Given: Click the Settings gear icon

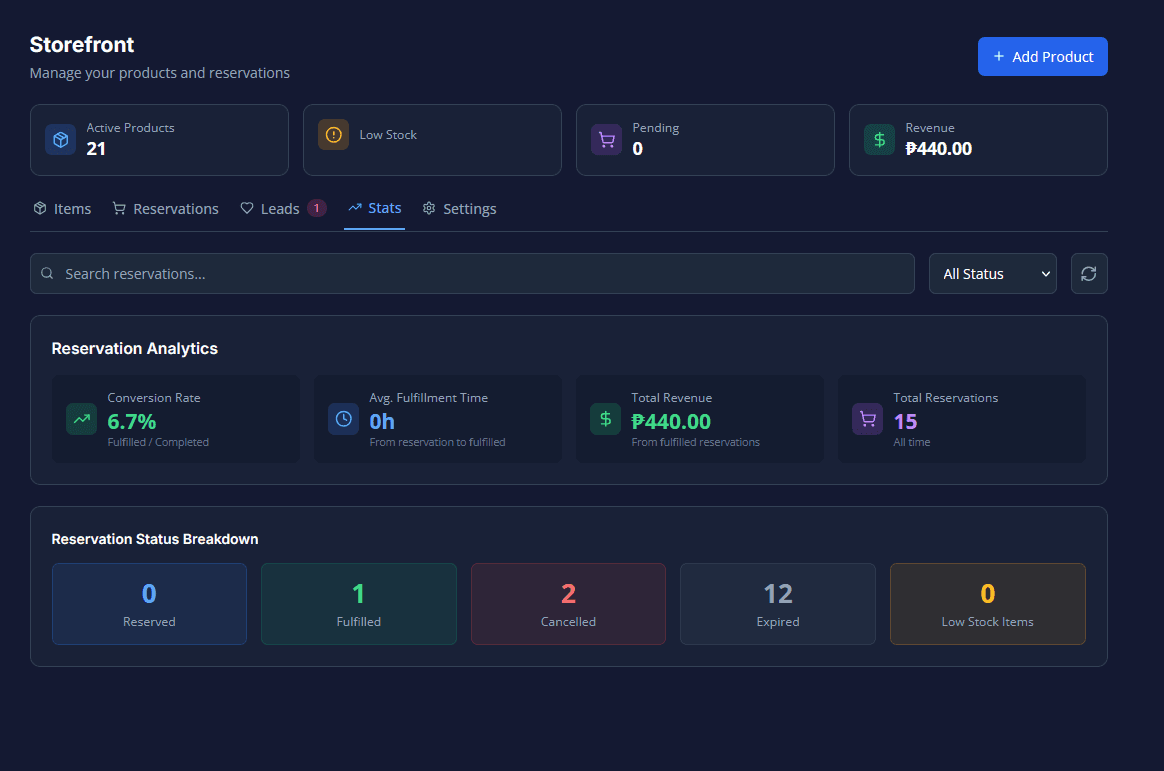Looking at the screenshot, I should coord(429,208).
